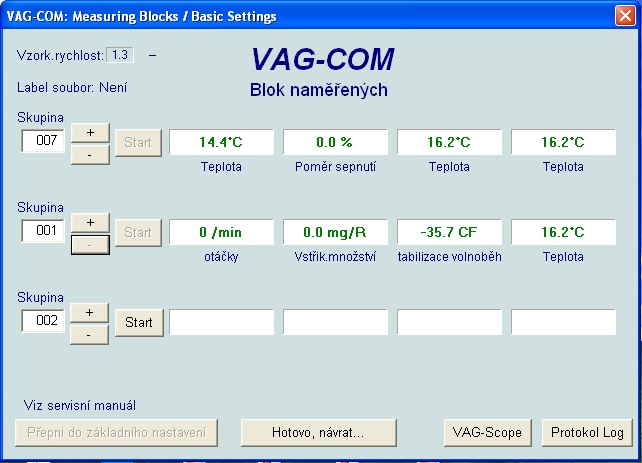Click the 14.4°C temperature value

click(x=222, y=142)
